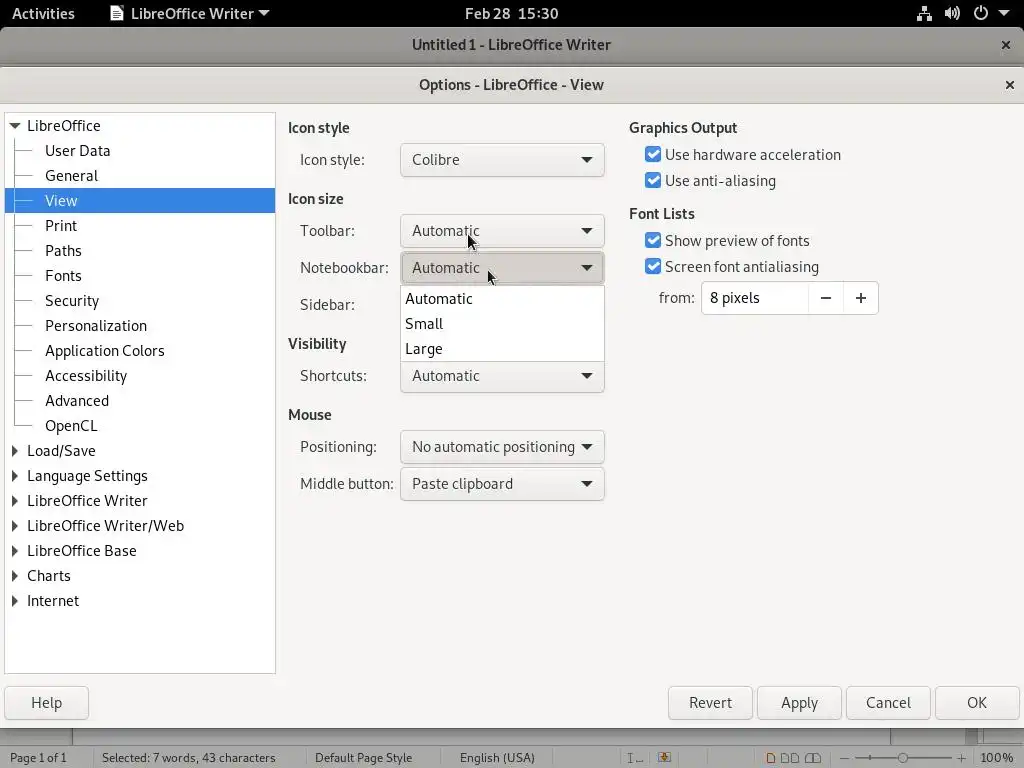Select Print in the options tree
Screen dimensions: 1024x768
(x=61, y=226)
